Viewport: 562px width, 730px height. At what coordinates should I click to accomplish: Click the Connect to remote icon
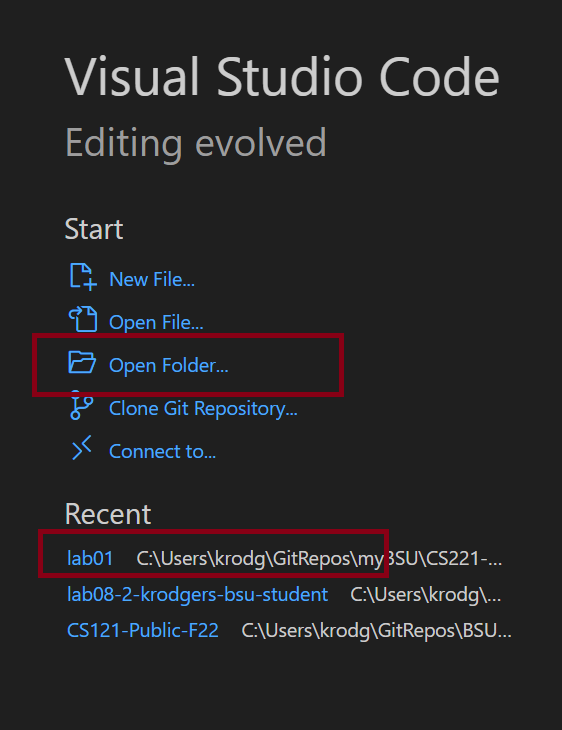82,448
